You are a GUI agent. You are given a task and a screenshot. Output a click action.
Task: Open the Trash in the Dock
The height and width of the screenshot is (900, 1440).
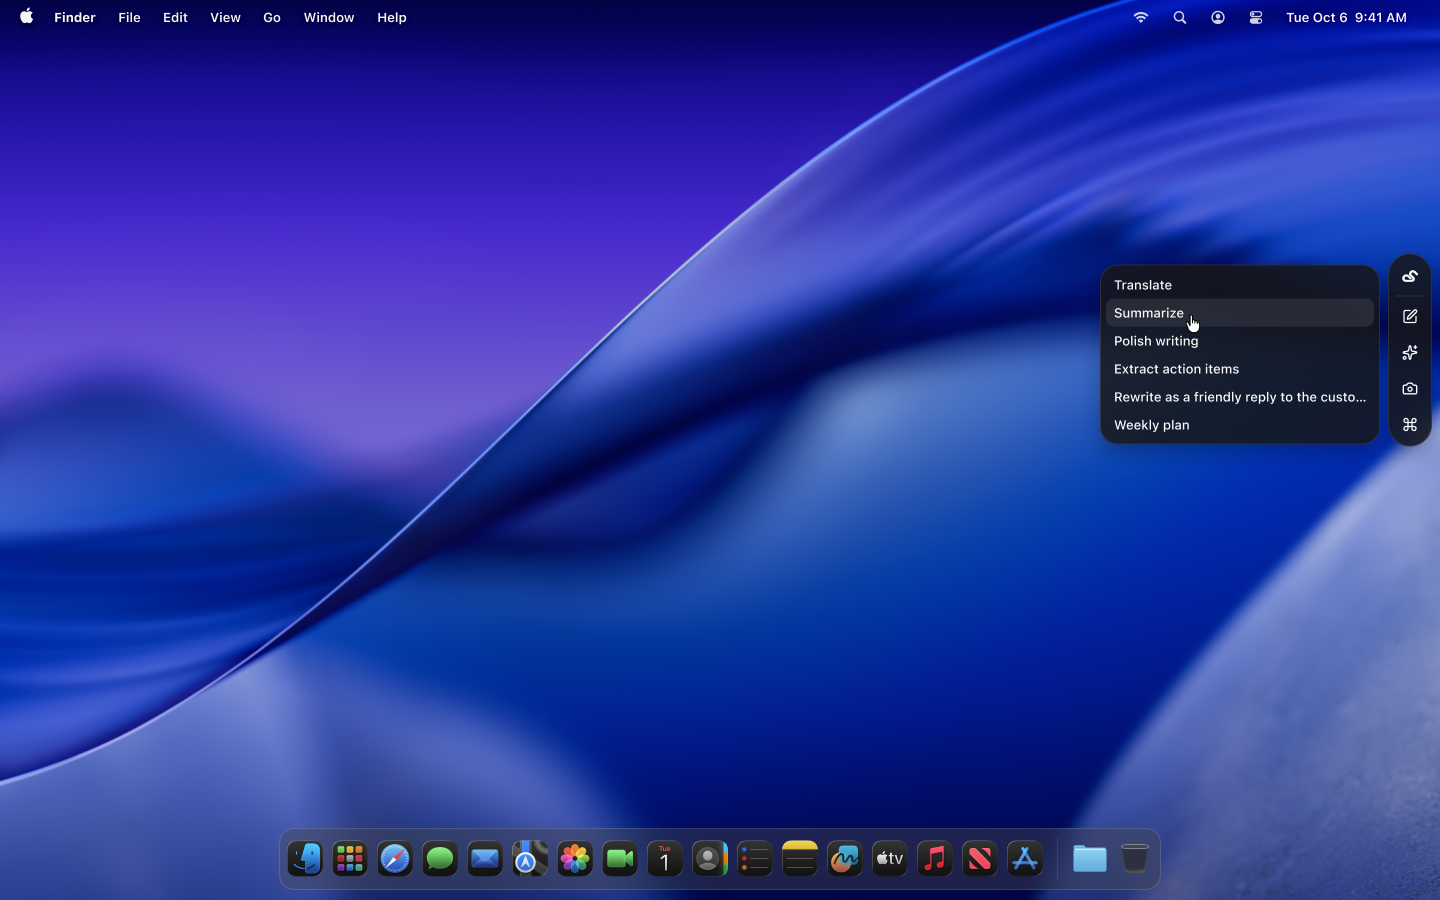click(1135, 859)
